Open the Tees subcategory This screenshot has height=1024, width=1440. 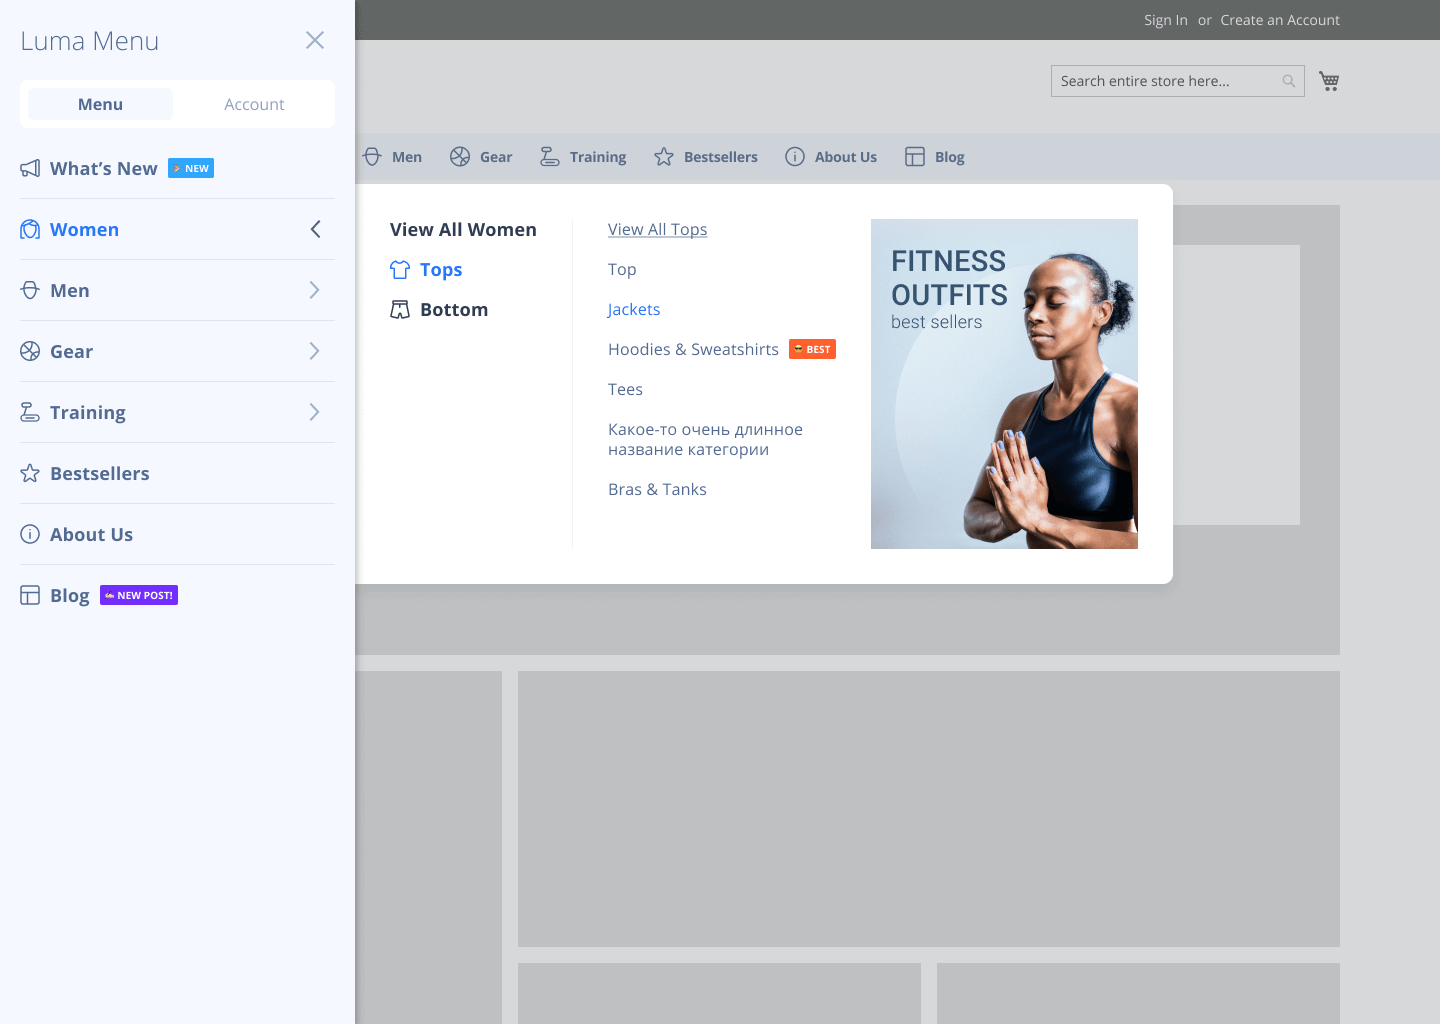(x=625, y=389)
